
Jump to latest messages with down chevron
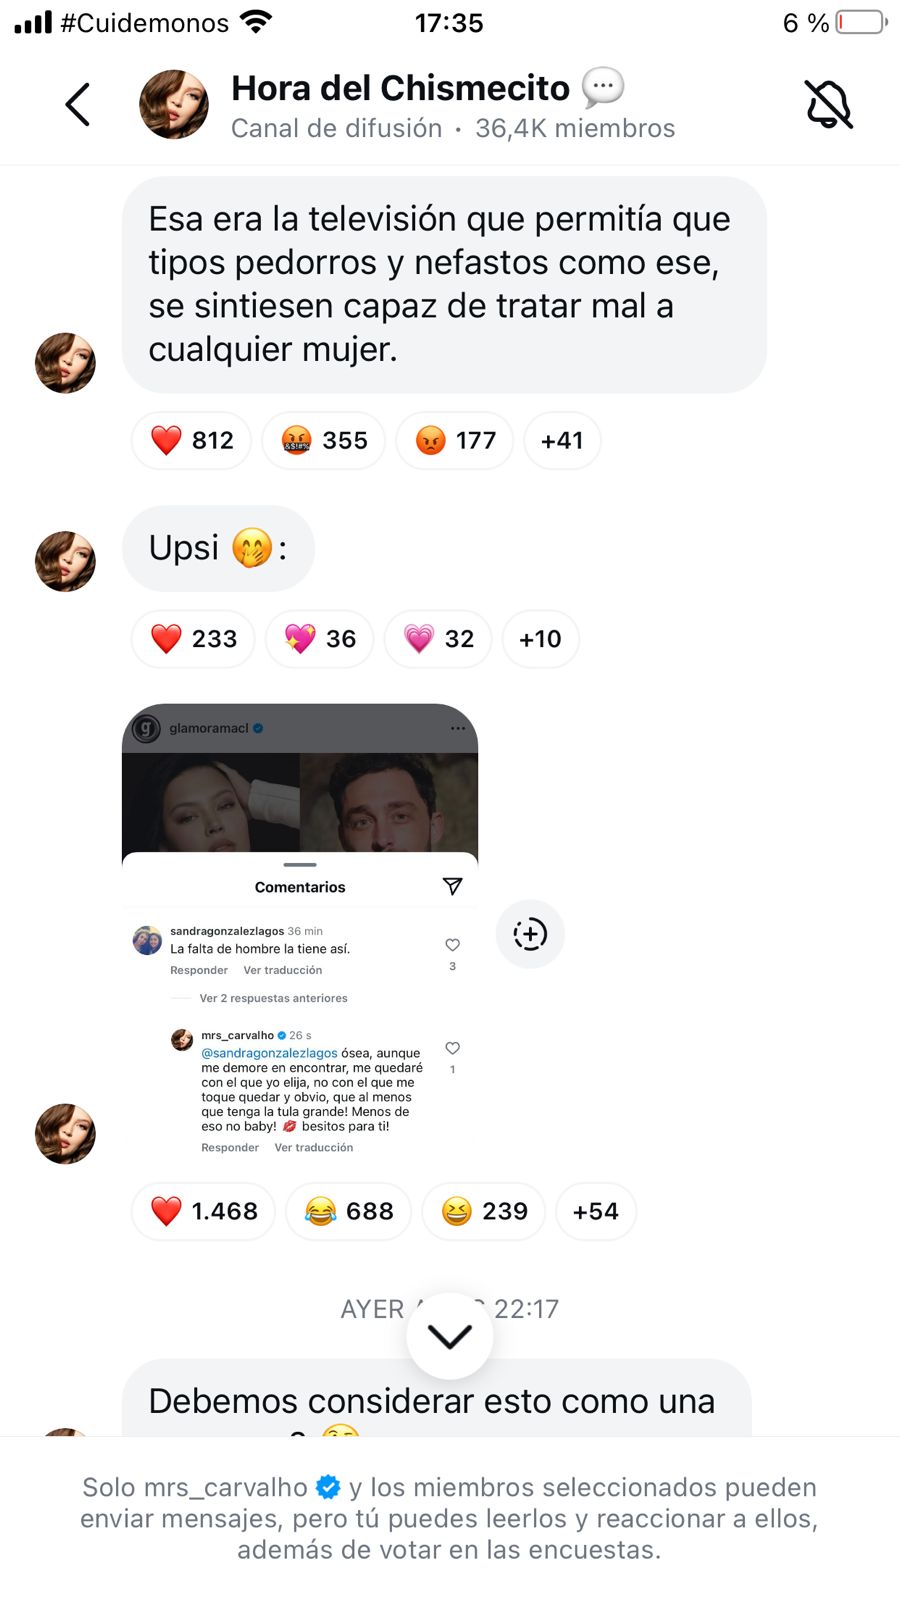click(450, 1336)
